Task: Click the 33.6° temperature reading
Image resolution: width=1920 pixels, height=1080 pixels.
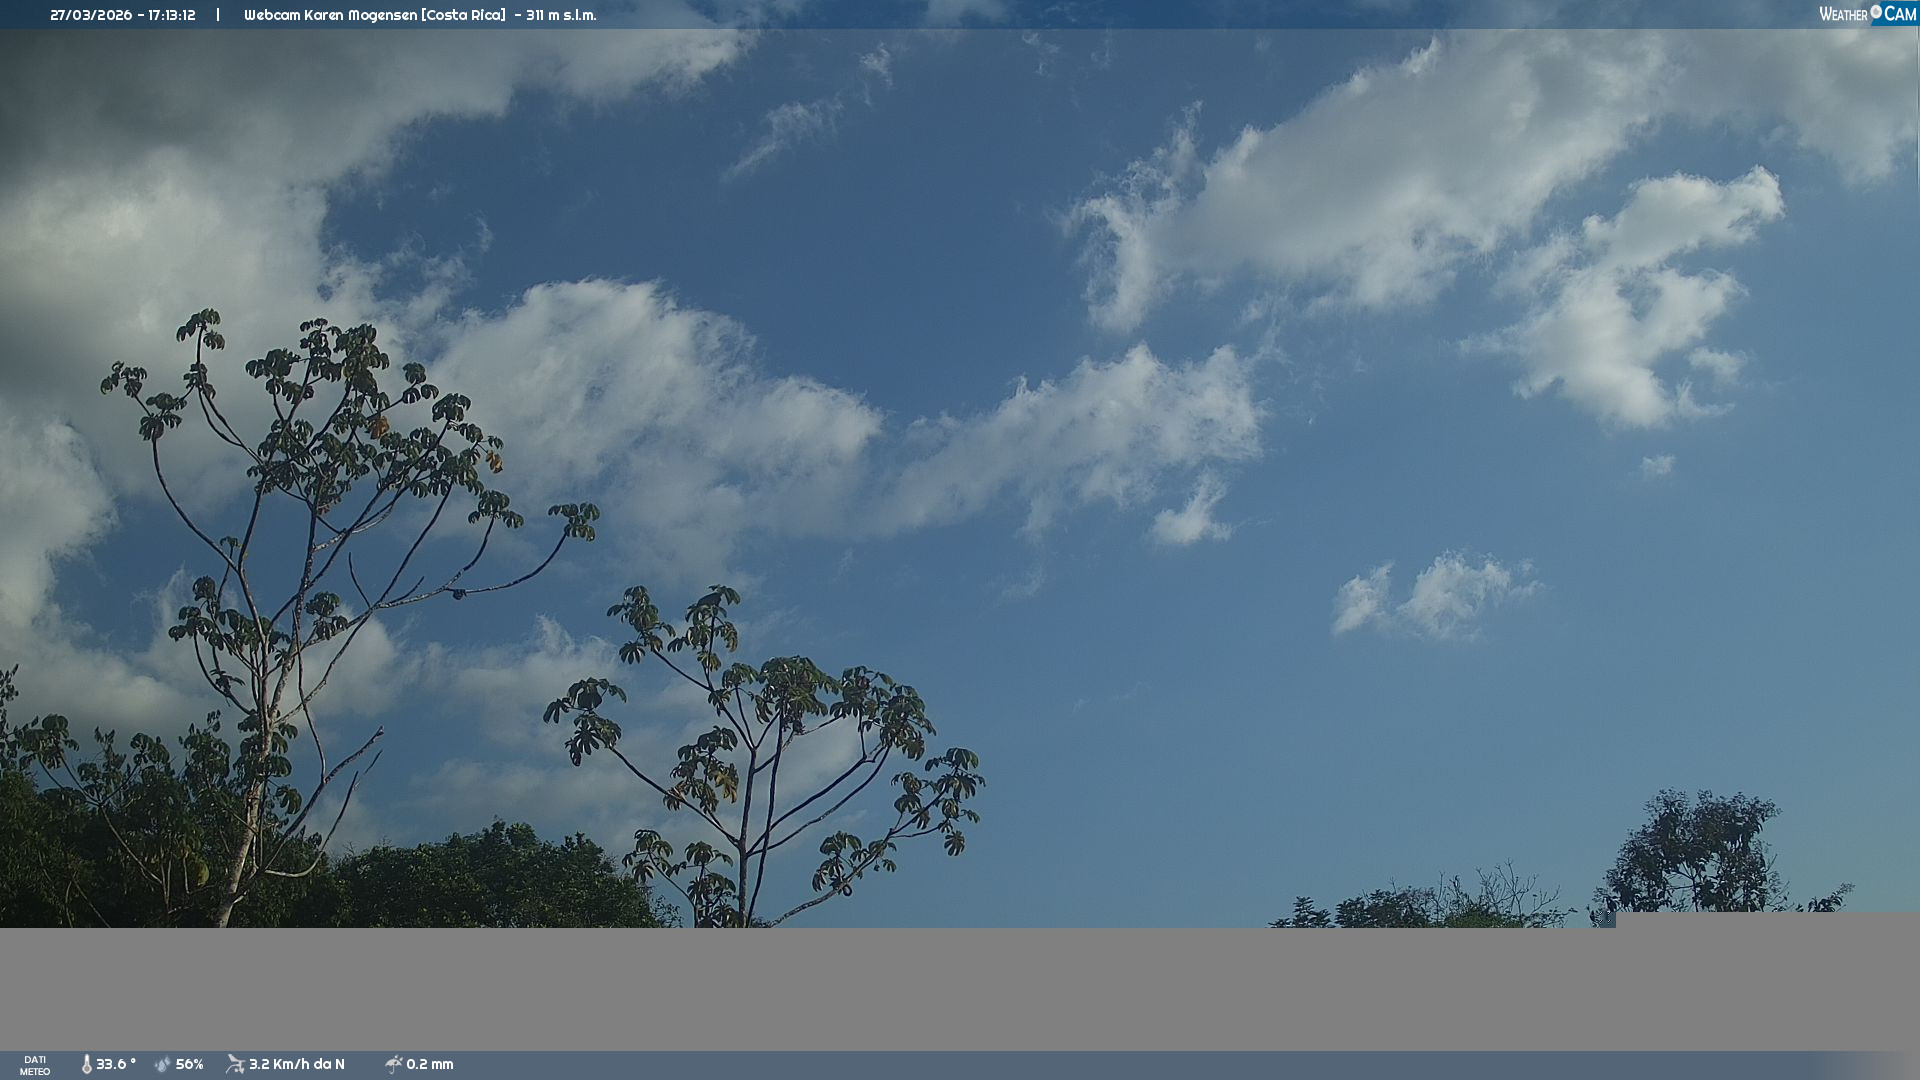Action: [x=115, y=1064]
